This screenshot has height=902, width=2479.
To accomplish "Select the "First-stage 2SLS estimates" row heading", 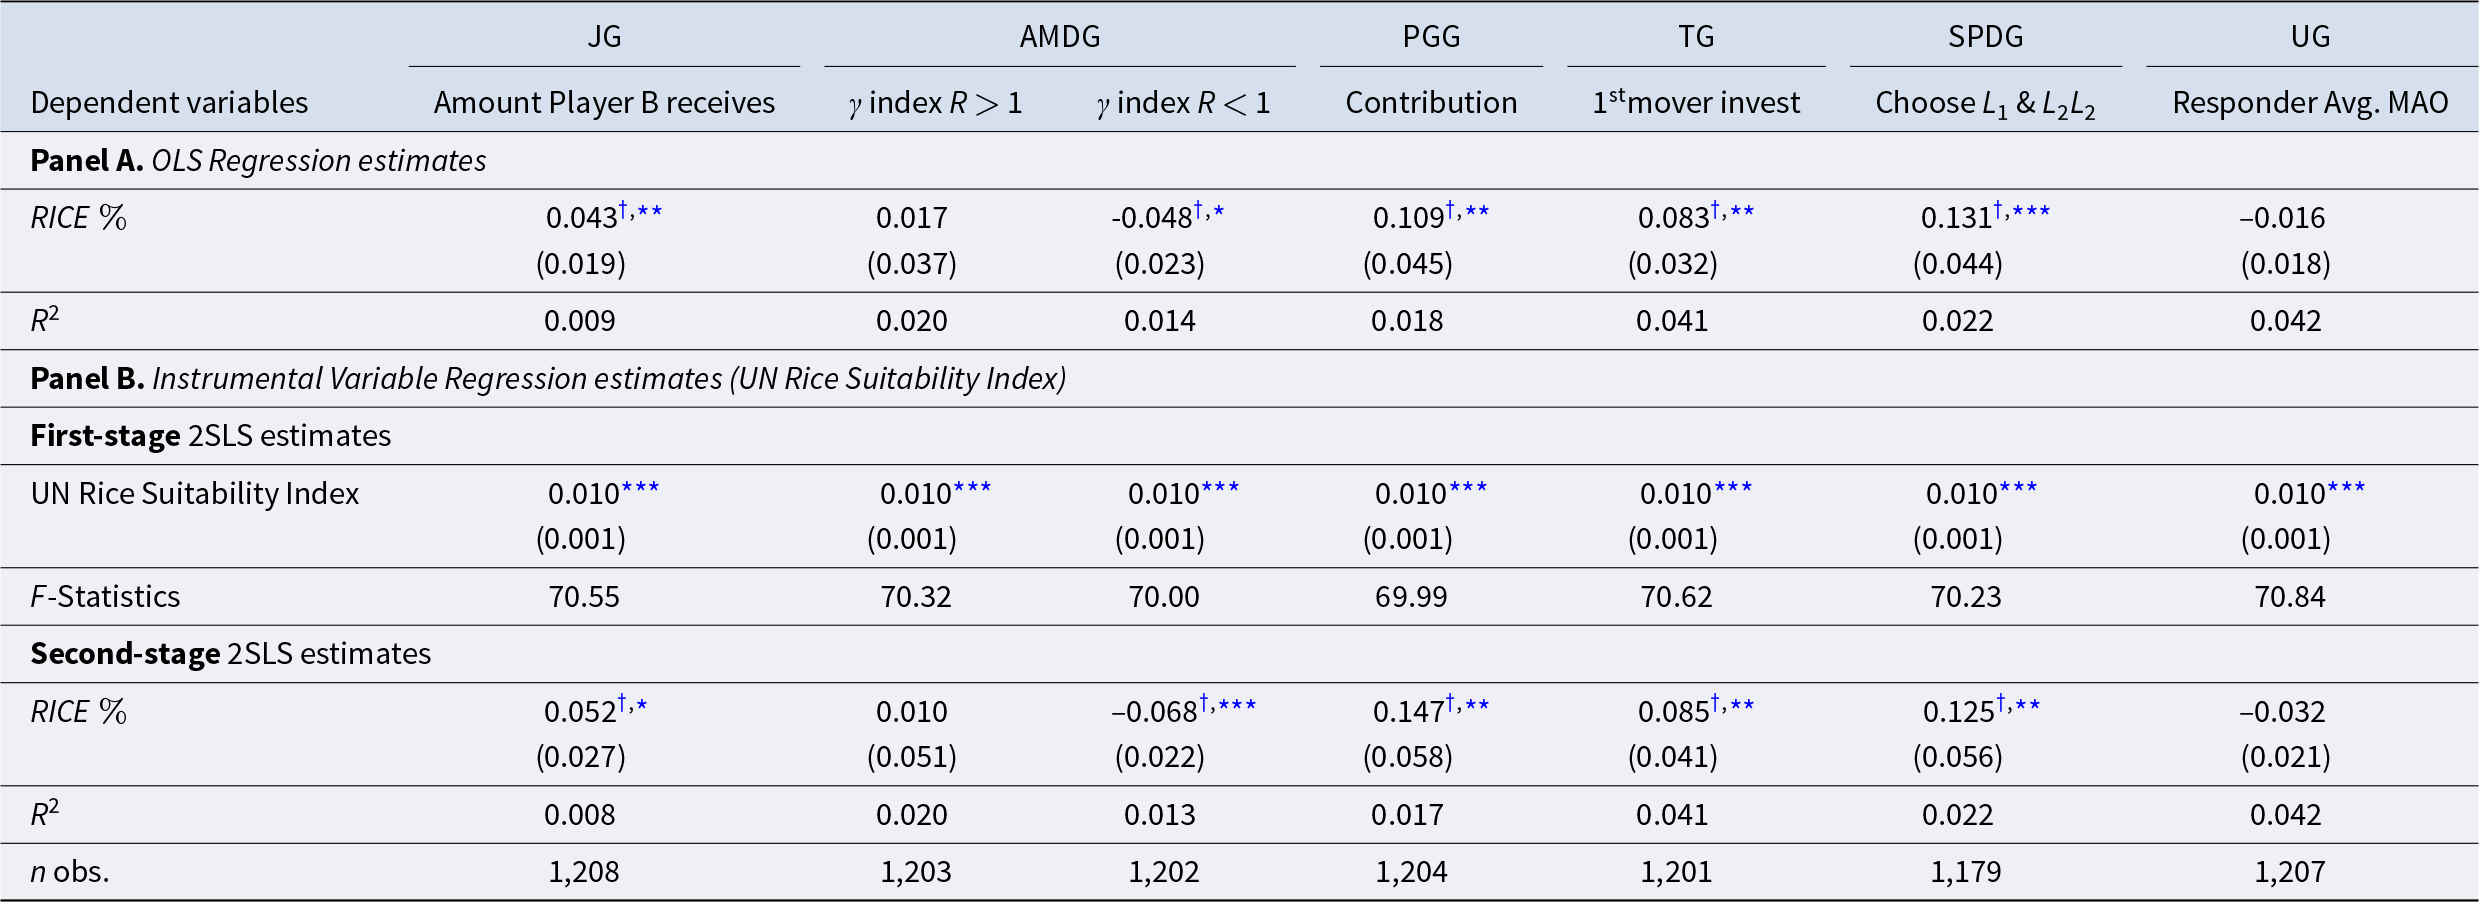I will pyautogui.click(x=210, y=436).
